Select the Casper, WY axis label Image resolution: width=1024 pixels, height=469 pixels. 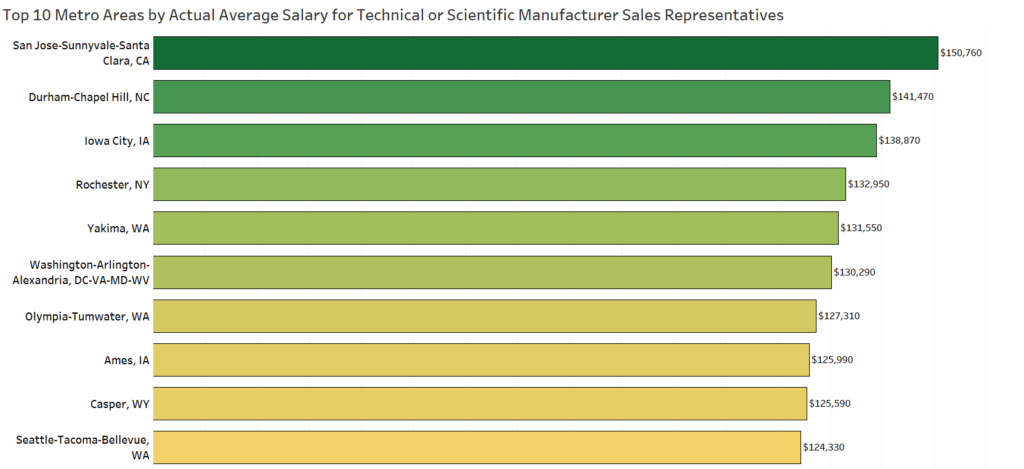pyautogui.click(x=120, y=404)
